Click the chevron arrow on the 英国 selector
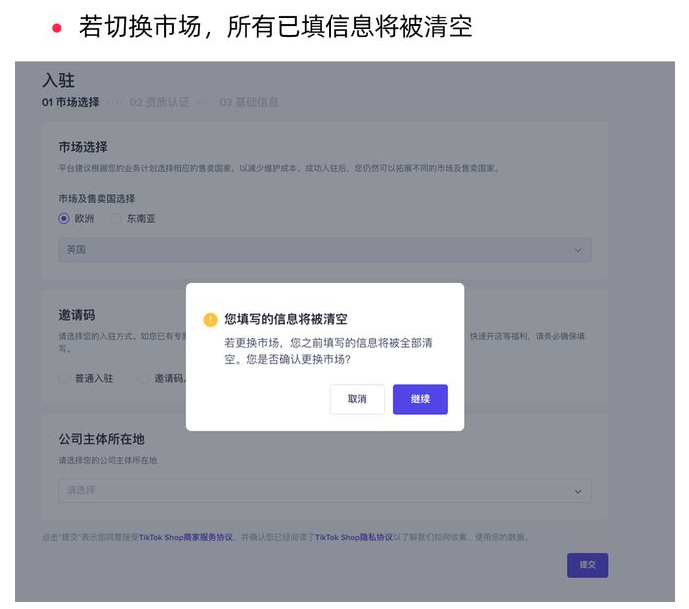 tap(577, 250)
